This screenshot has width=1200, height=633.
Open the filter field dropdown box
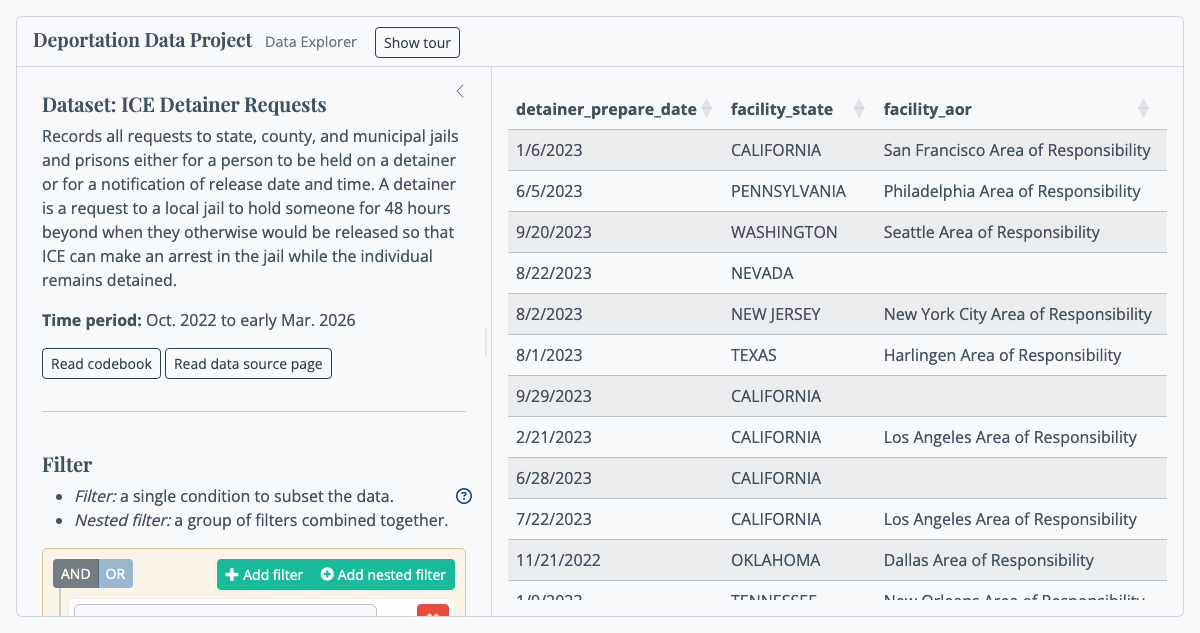[x=226, y=611]
